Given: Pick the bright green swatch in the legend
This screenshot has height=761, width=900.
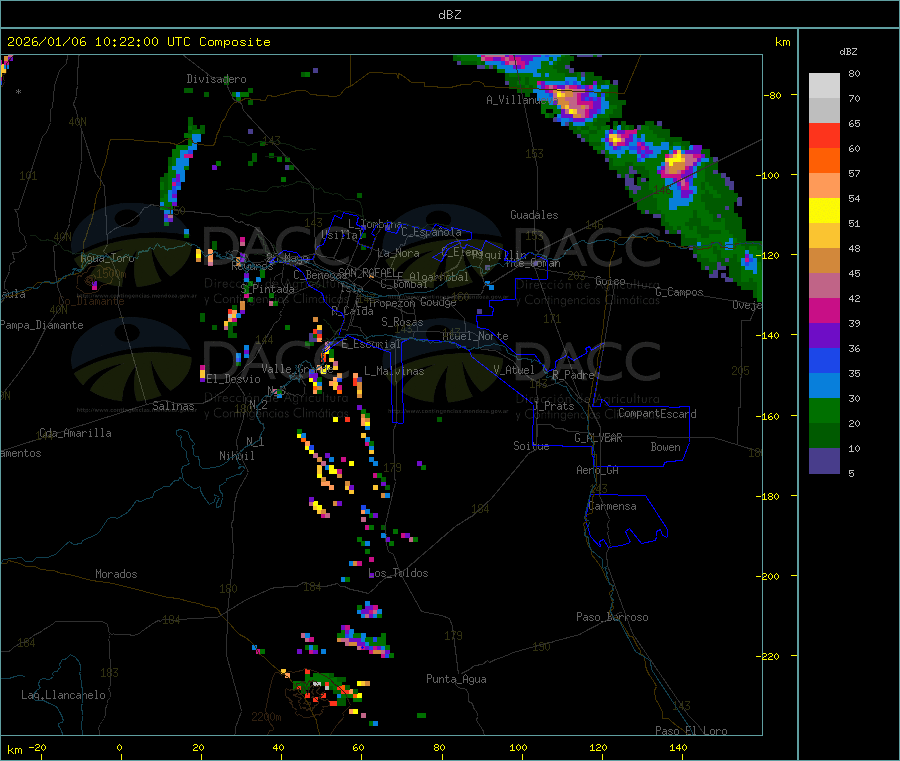Looking at the screenshot, I should tap(824, 411).
